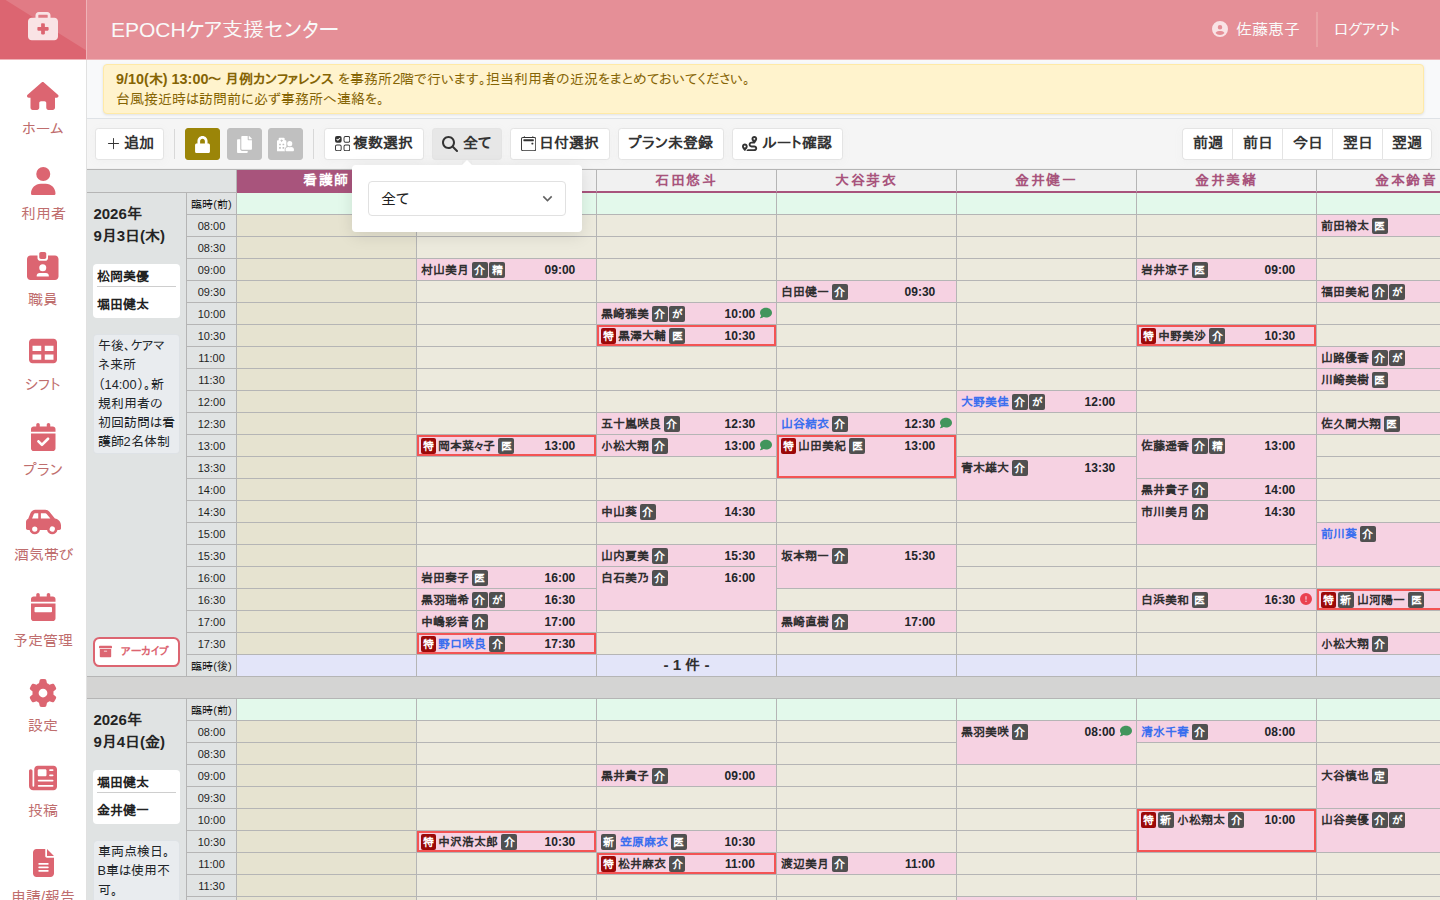The image size is (1440, 900).
Task: Go to 前日
Action: point(1257,144)
